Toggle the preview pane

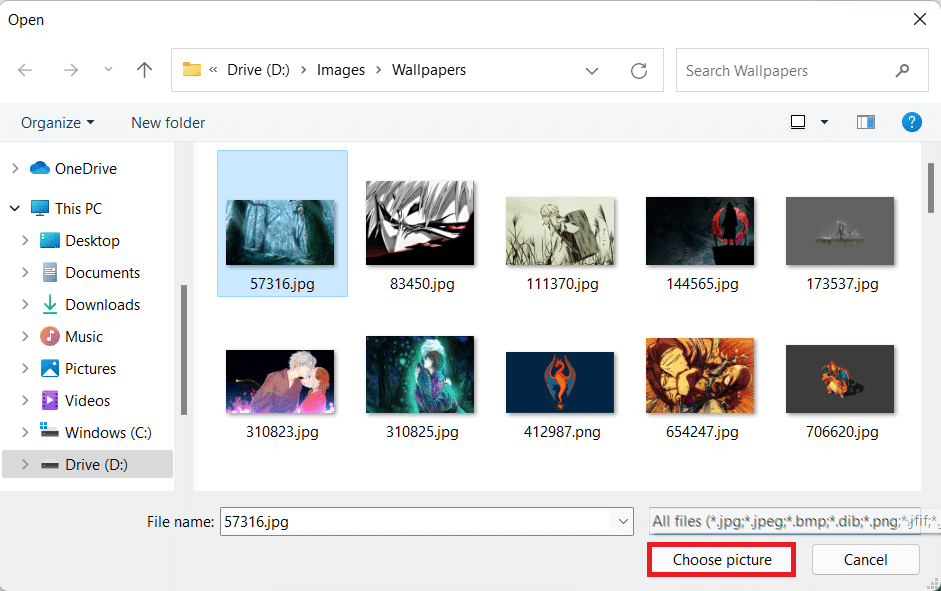pos(865,122)
